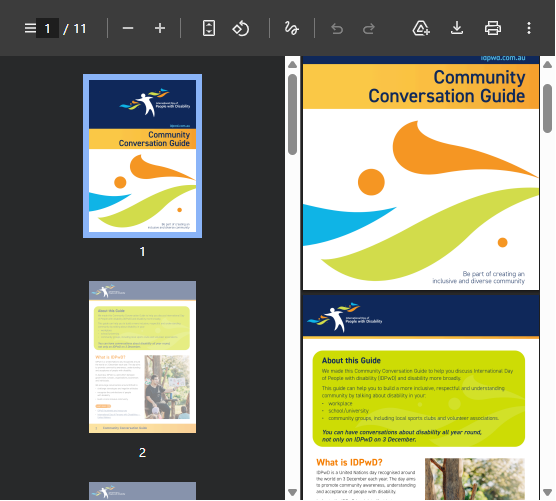Select page 2 thumbnail
This screenshot has width=556, height=501.
point(143,357)
